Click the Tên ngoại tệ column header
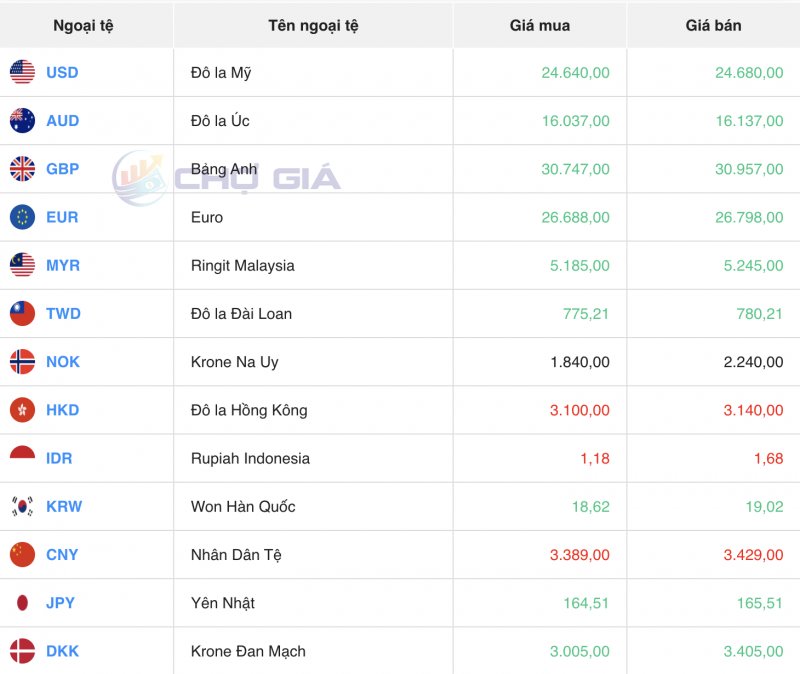 tap(313, 25)
